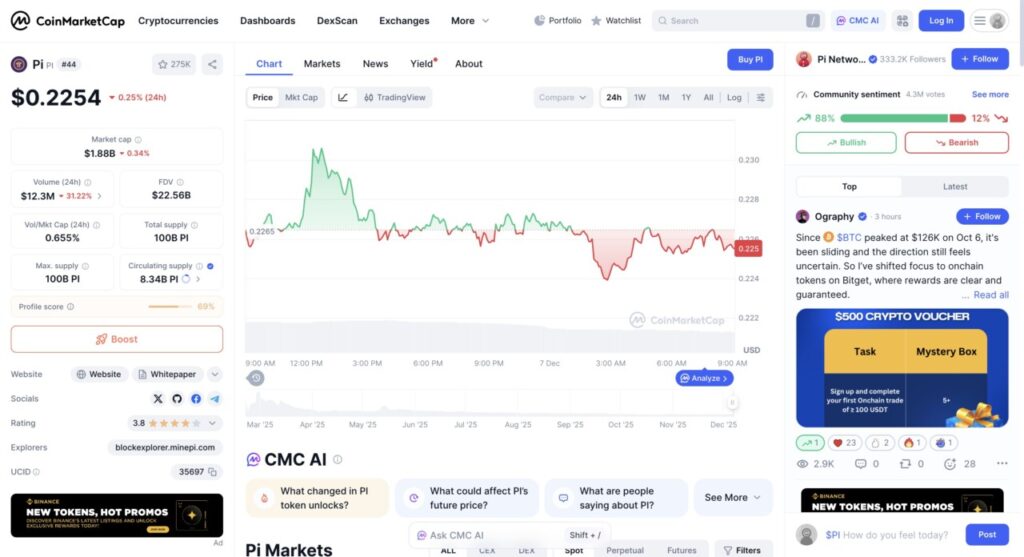Switch to the Markets tab
The height and width of the screenshot is (557, 1024).
pyautogui.click(x=322, y=64)
